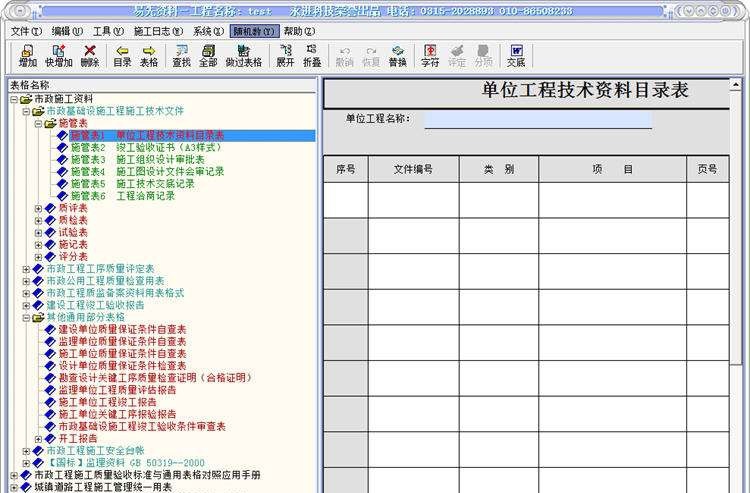Image resolution: width=750 pixels, height=493 pixels.
Task: Click the 替换 replace toolbar icon
Action: click(397, 55)
